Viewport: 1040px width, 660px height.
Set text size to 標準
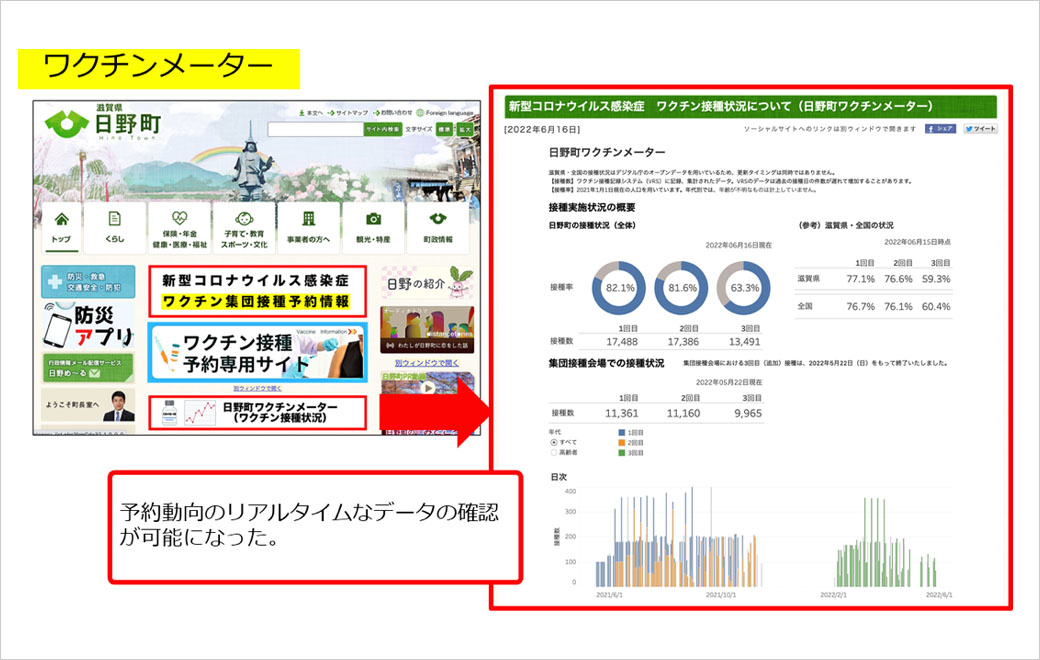tap(444, 129)
